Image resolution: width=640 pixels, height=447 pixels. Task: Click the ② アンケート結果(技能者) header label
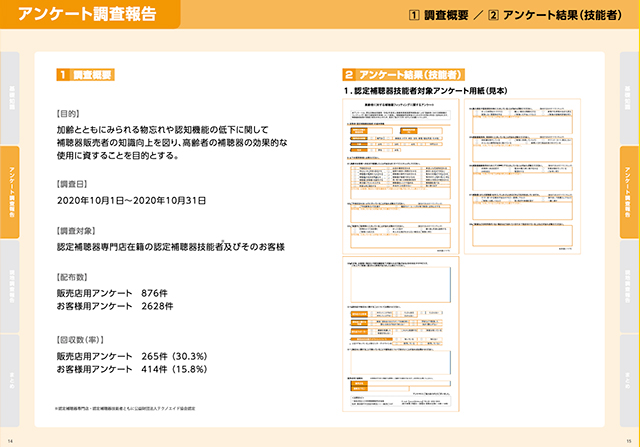pos(555,16)
